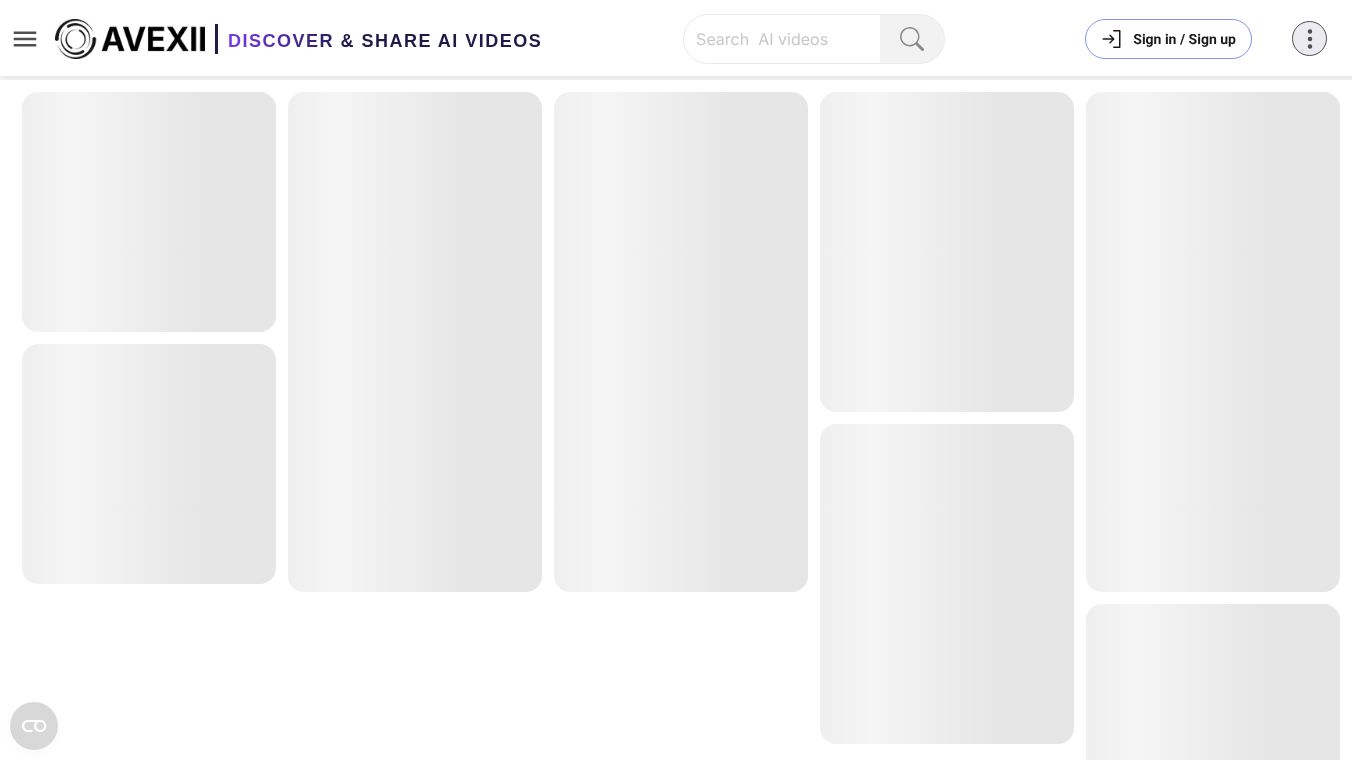
Task: Click the round floating button at bottom-left
Action: coord(34,726)
